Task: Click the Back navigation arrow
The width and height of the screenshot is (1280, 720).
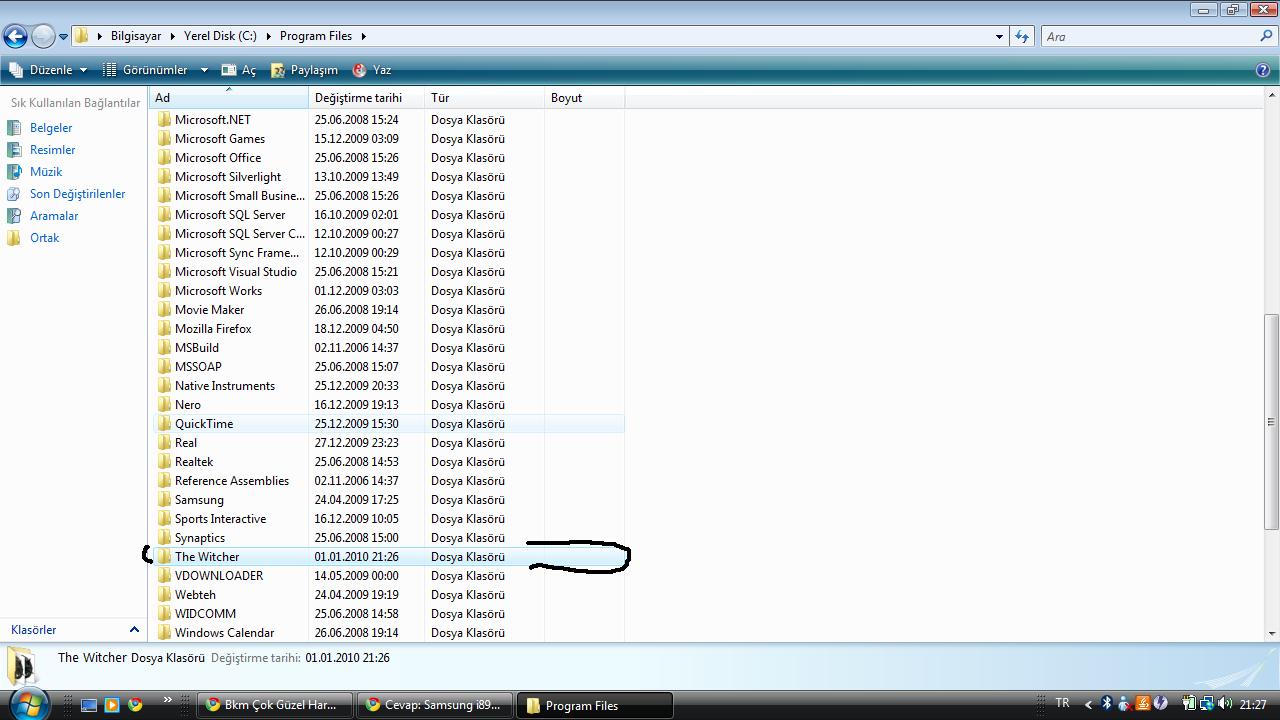Action: point(15,37)
